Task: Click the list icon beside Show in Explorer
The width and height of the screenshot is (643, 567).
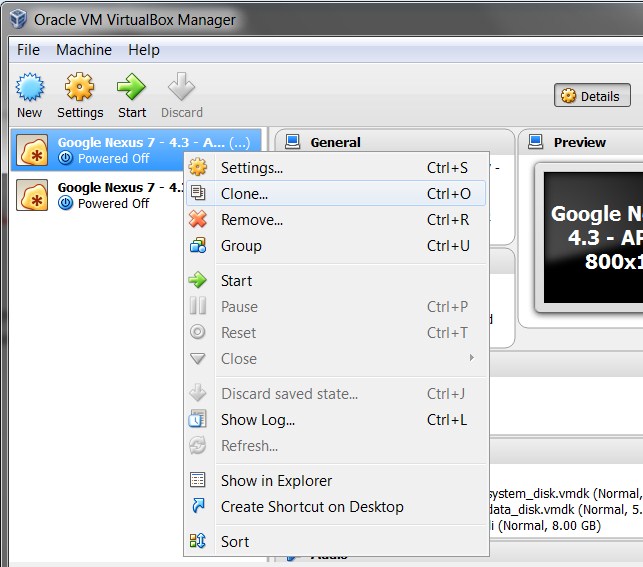Action: point(198,480)
